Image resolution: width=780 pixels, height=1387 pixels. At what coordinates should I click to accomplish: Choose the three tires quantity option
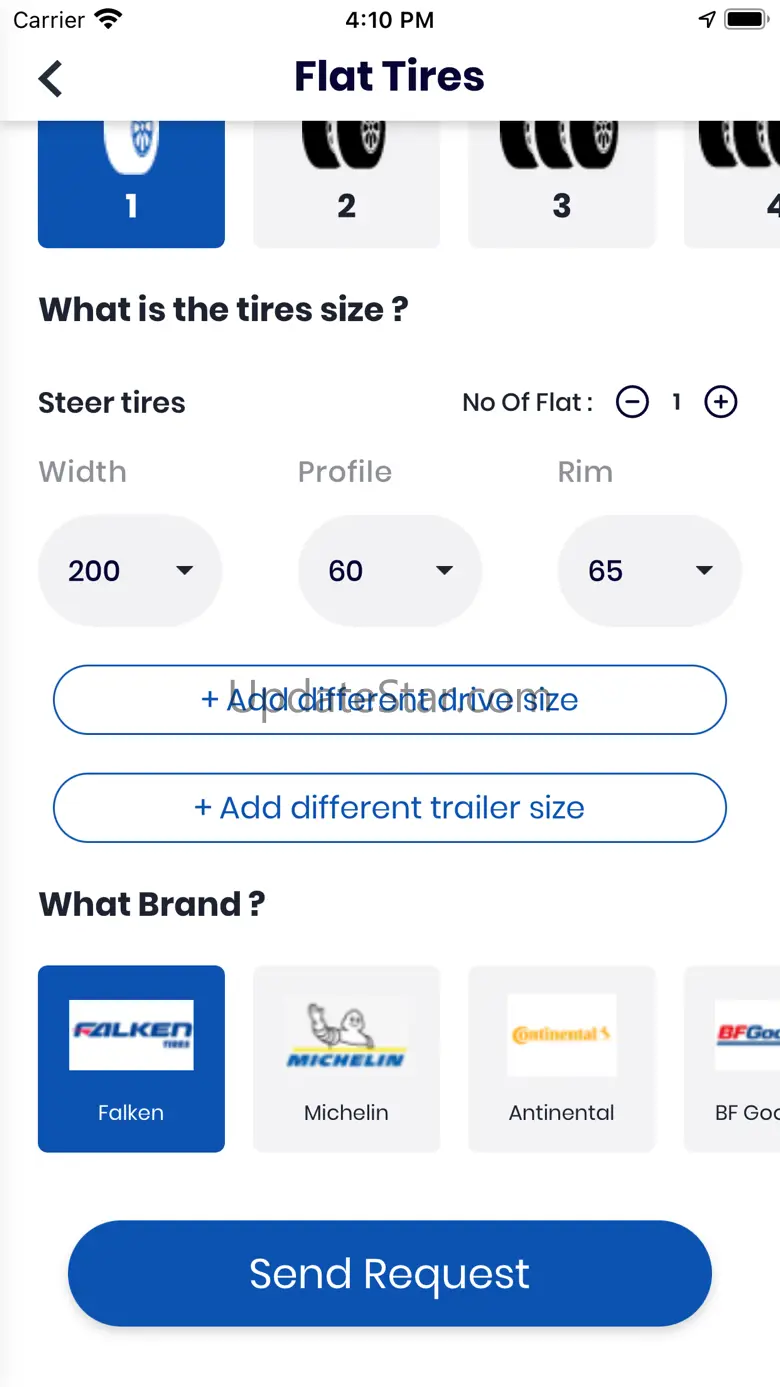click(x=562, y=184)
